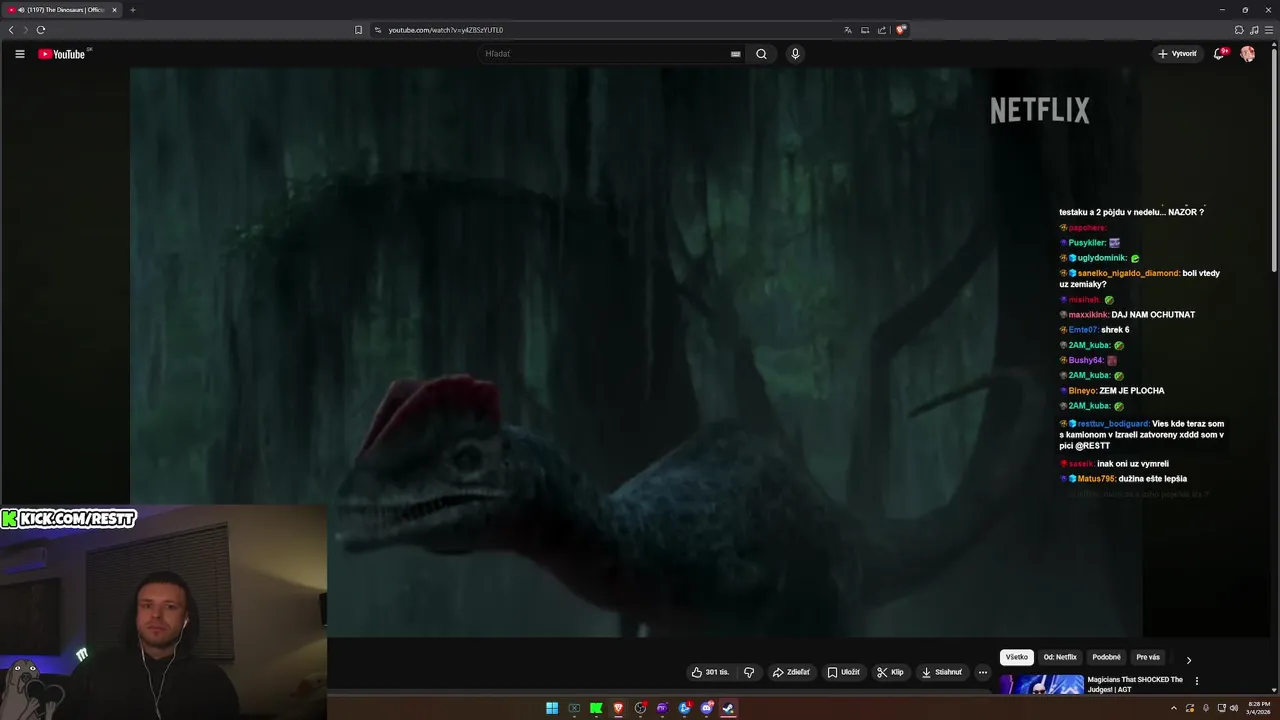Open the Discord taskbar icon
The height and width of the screenshot is (720, 1280).
[x=707, y=708]
